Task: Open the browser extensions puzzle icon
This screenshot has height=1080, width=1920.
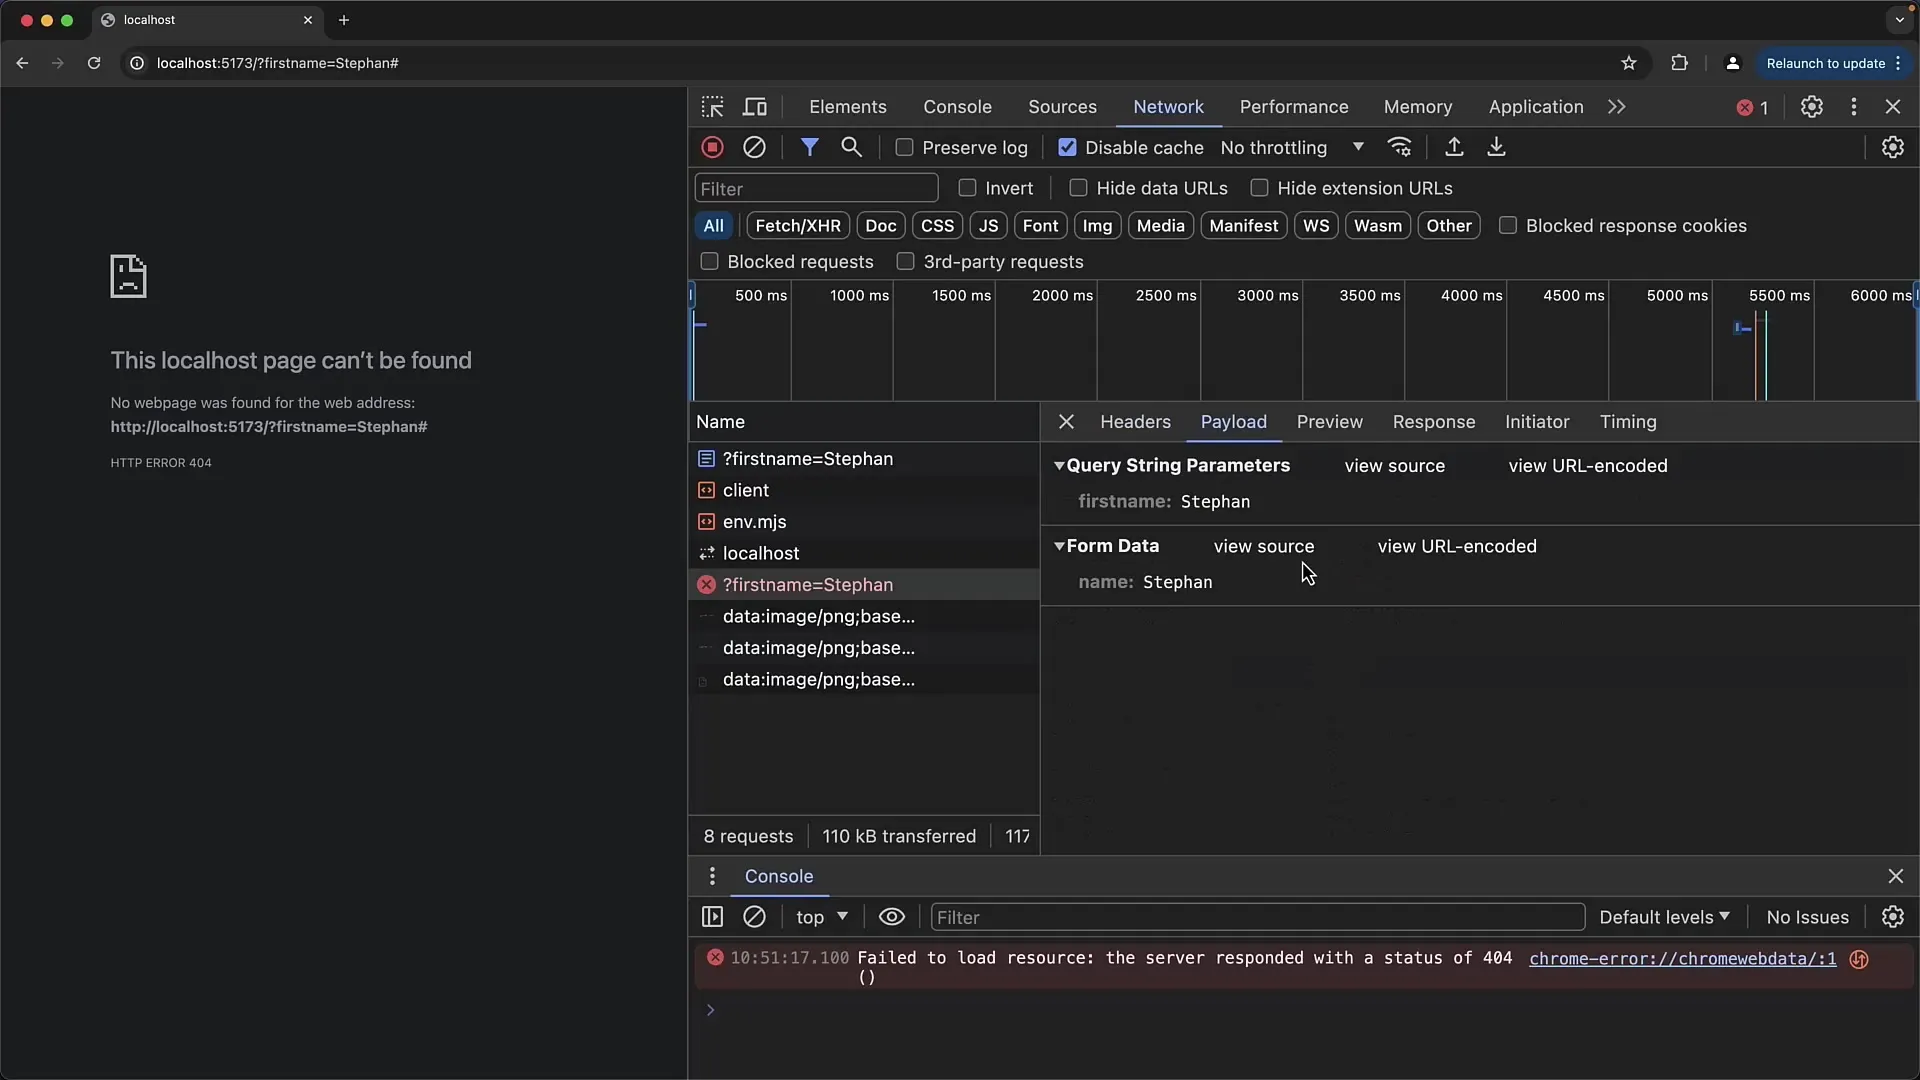Action: click(x=1679, y=63)
